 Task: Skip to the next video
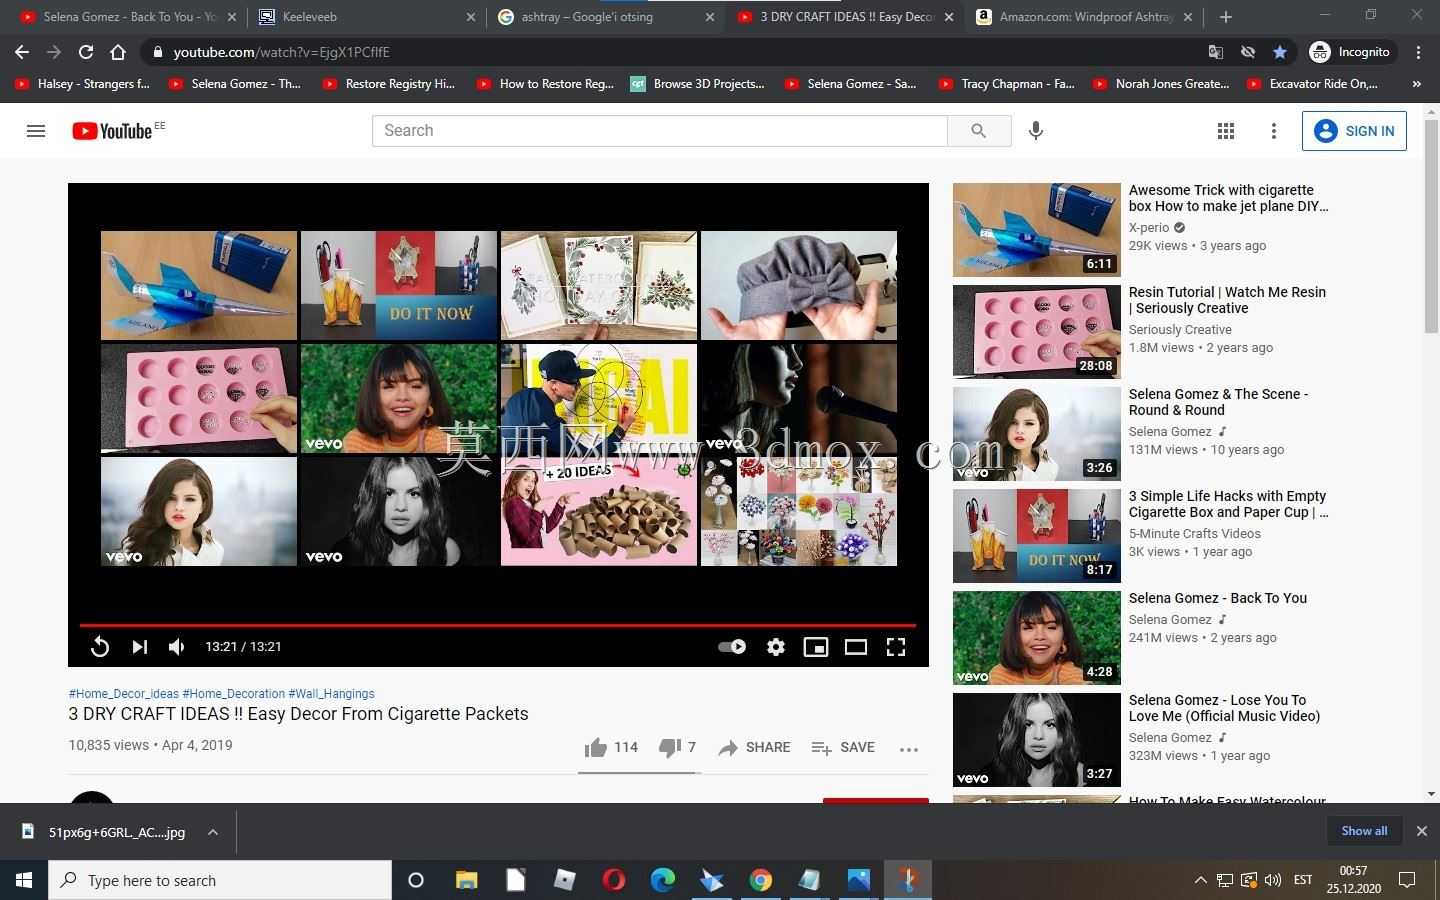[x=139, y=647]
